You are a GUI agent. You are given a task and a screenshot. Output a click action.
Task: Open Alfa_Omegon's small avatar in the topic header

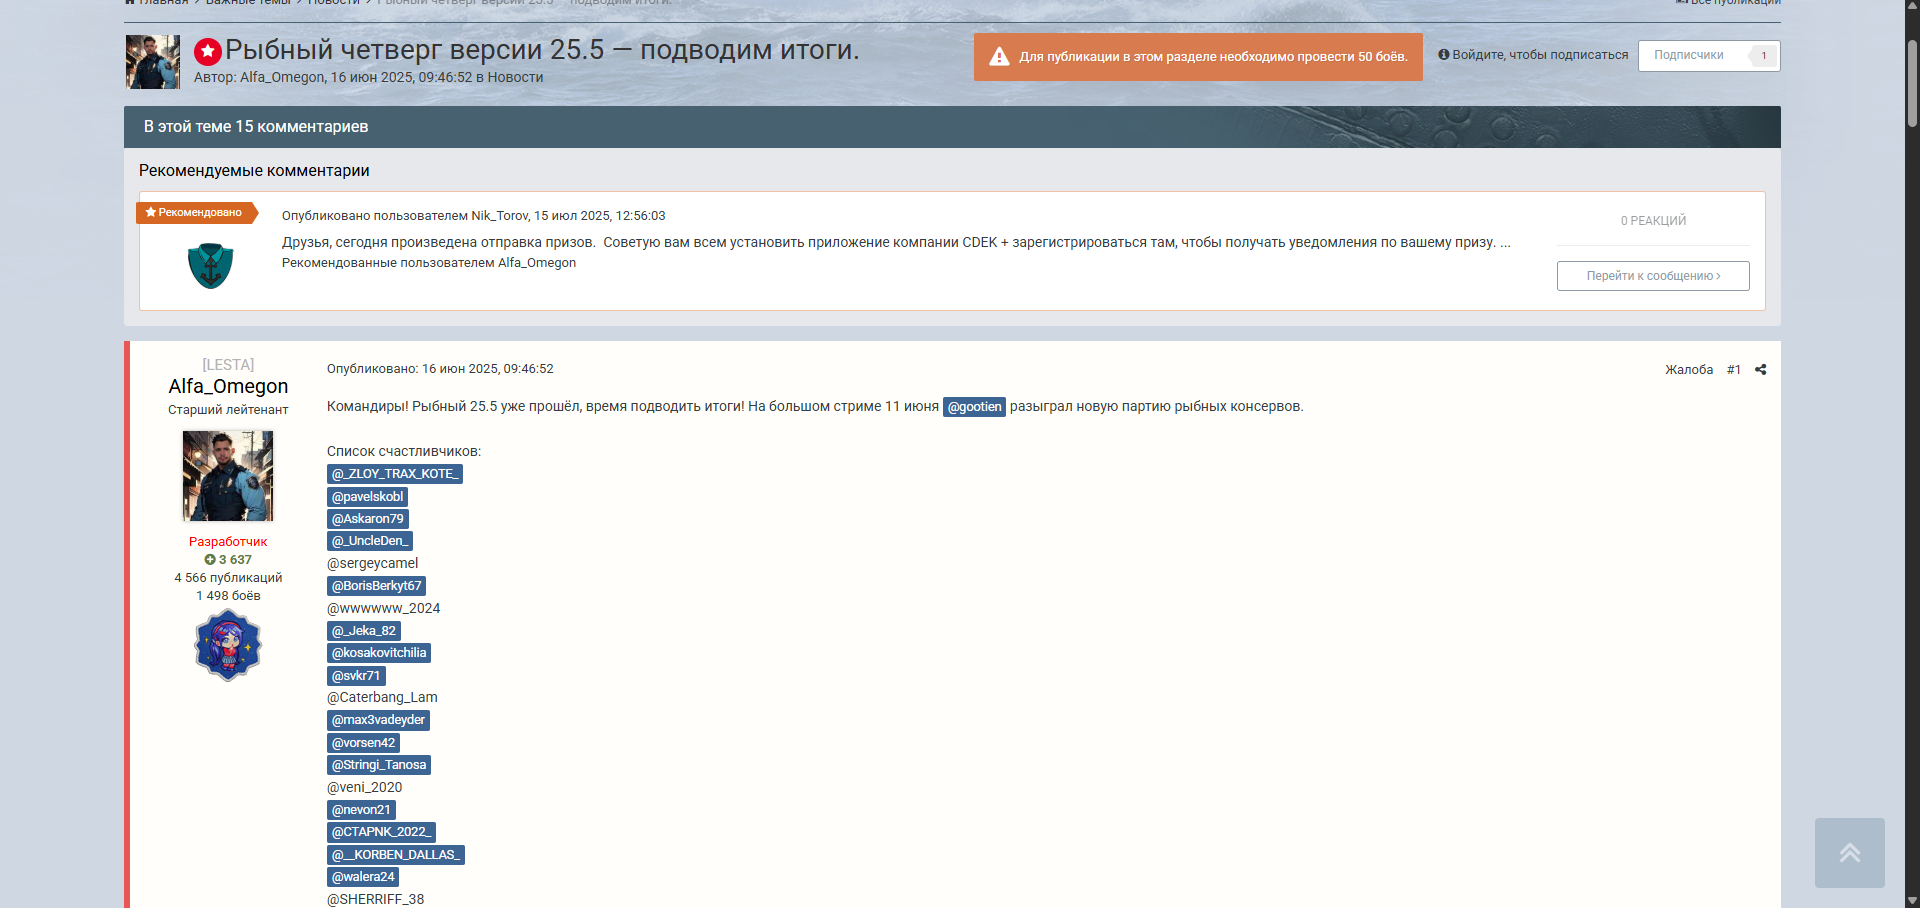tap(153, 62)
